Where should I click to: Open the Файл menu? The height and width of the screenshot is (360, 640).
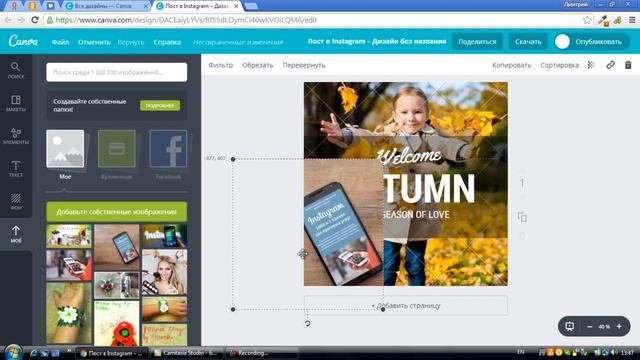coord(60,42)
